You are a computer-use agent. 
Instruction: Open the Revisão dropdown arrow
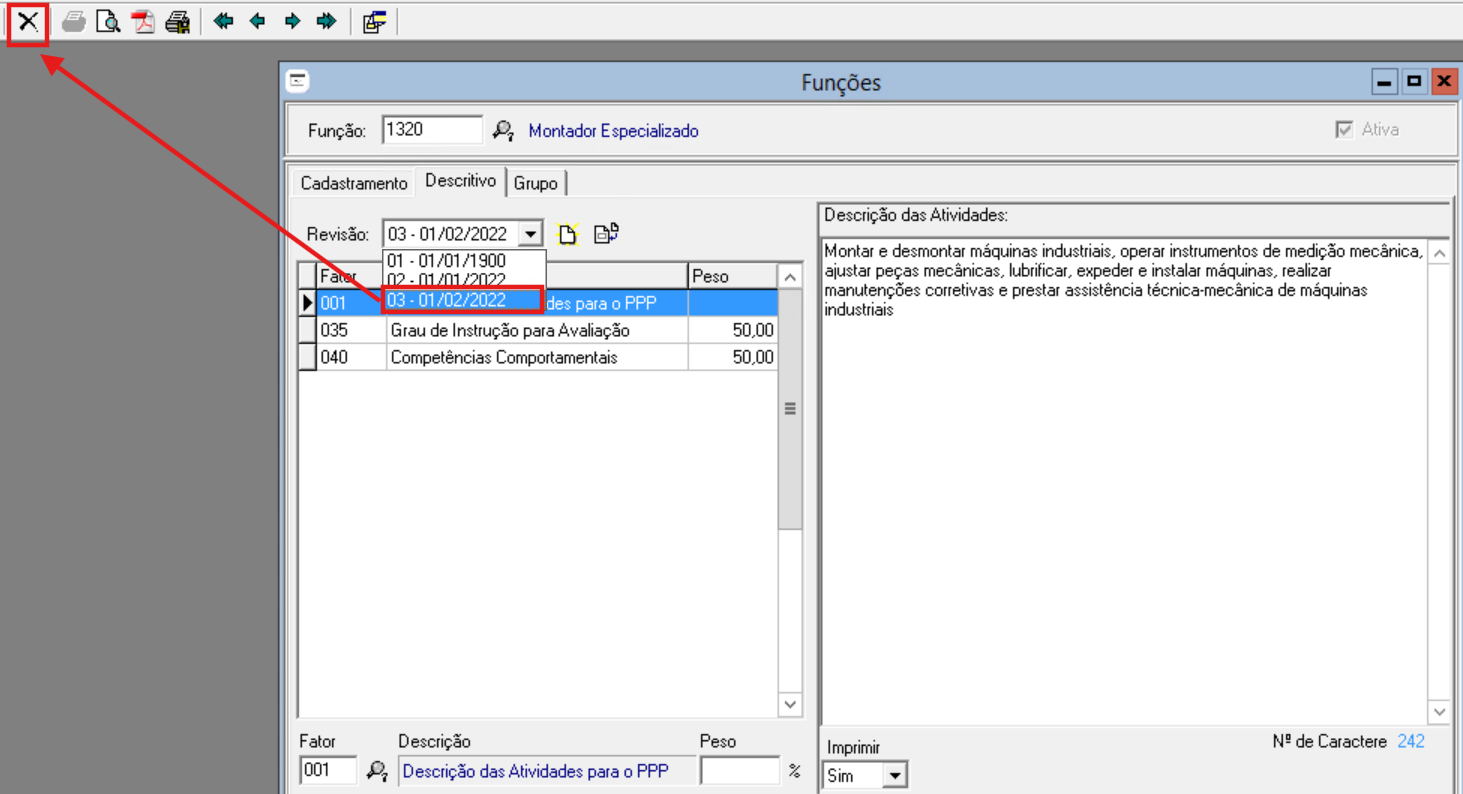point(531,235)
